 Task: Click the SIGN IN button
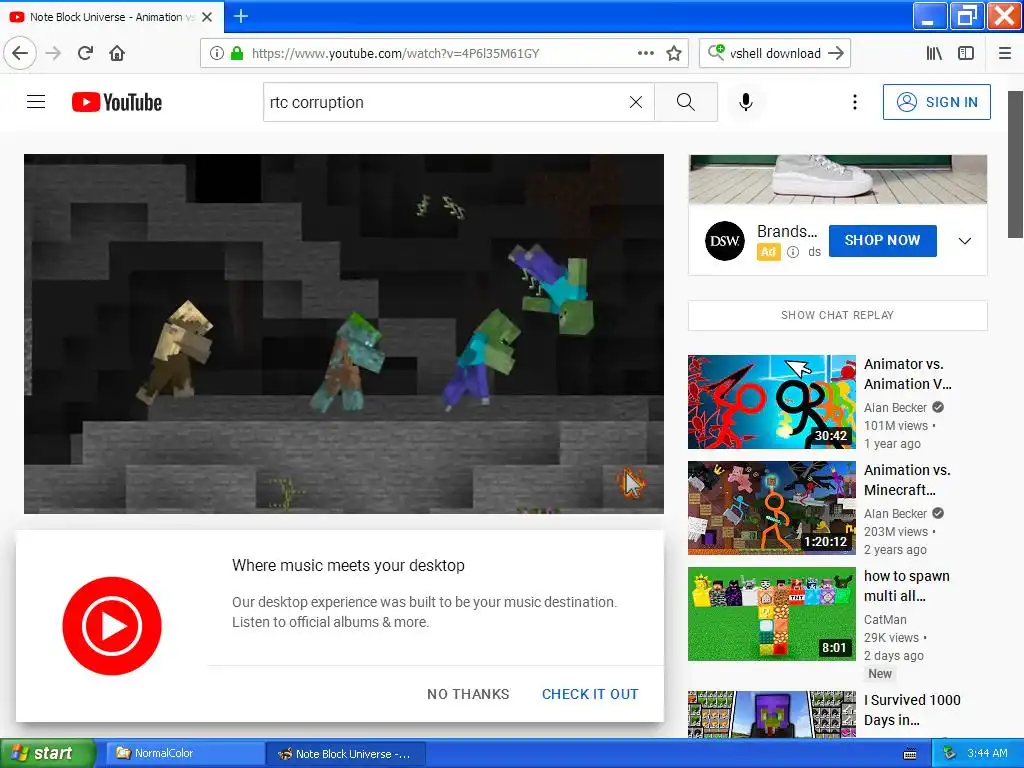pyautogui.click(x=936, y=102)
